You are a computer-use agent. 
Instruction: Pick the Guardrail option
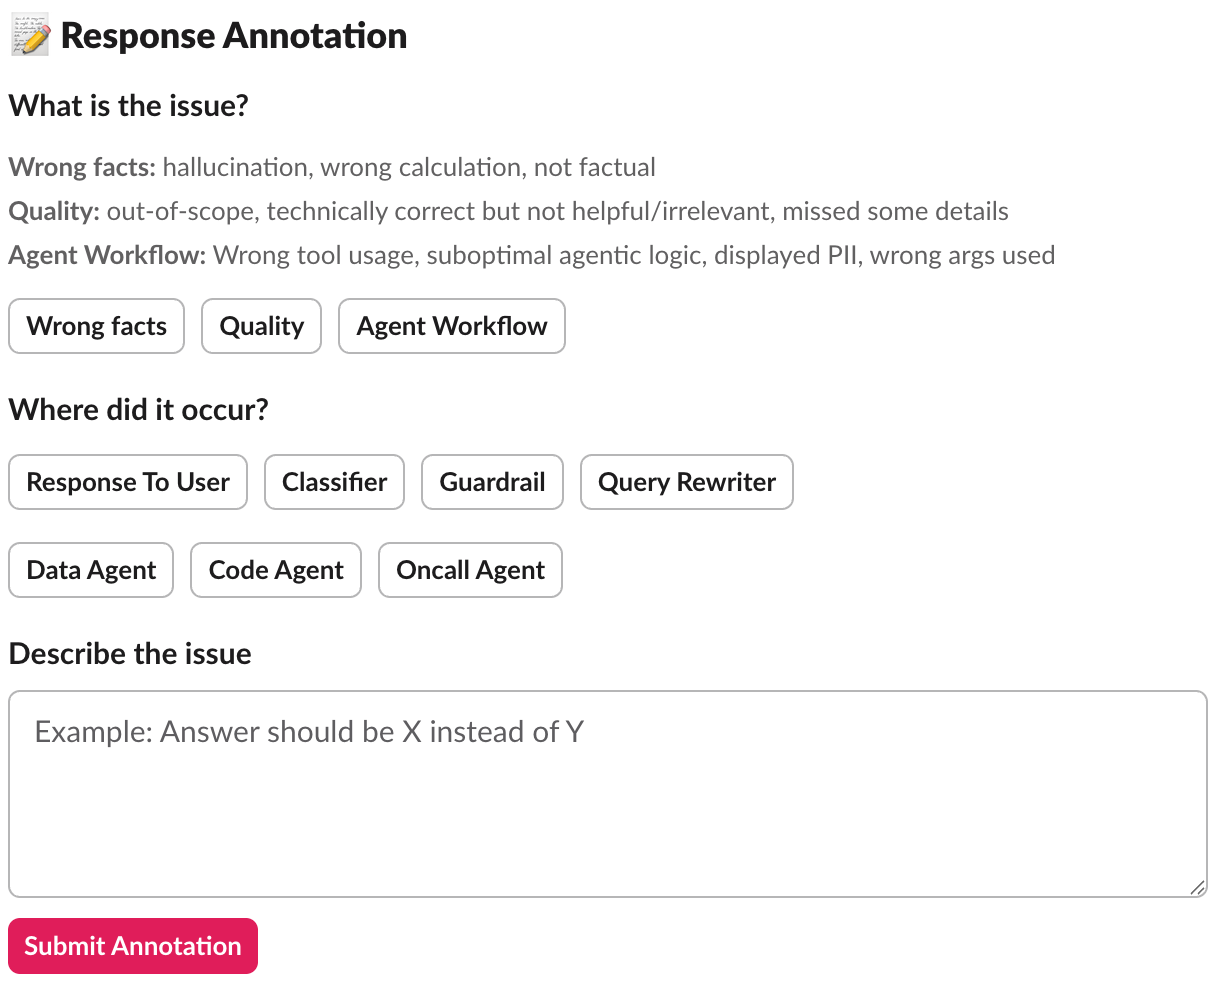(x=492, y=482)
